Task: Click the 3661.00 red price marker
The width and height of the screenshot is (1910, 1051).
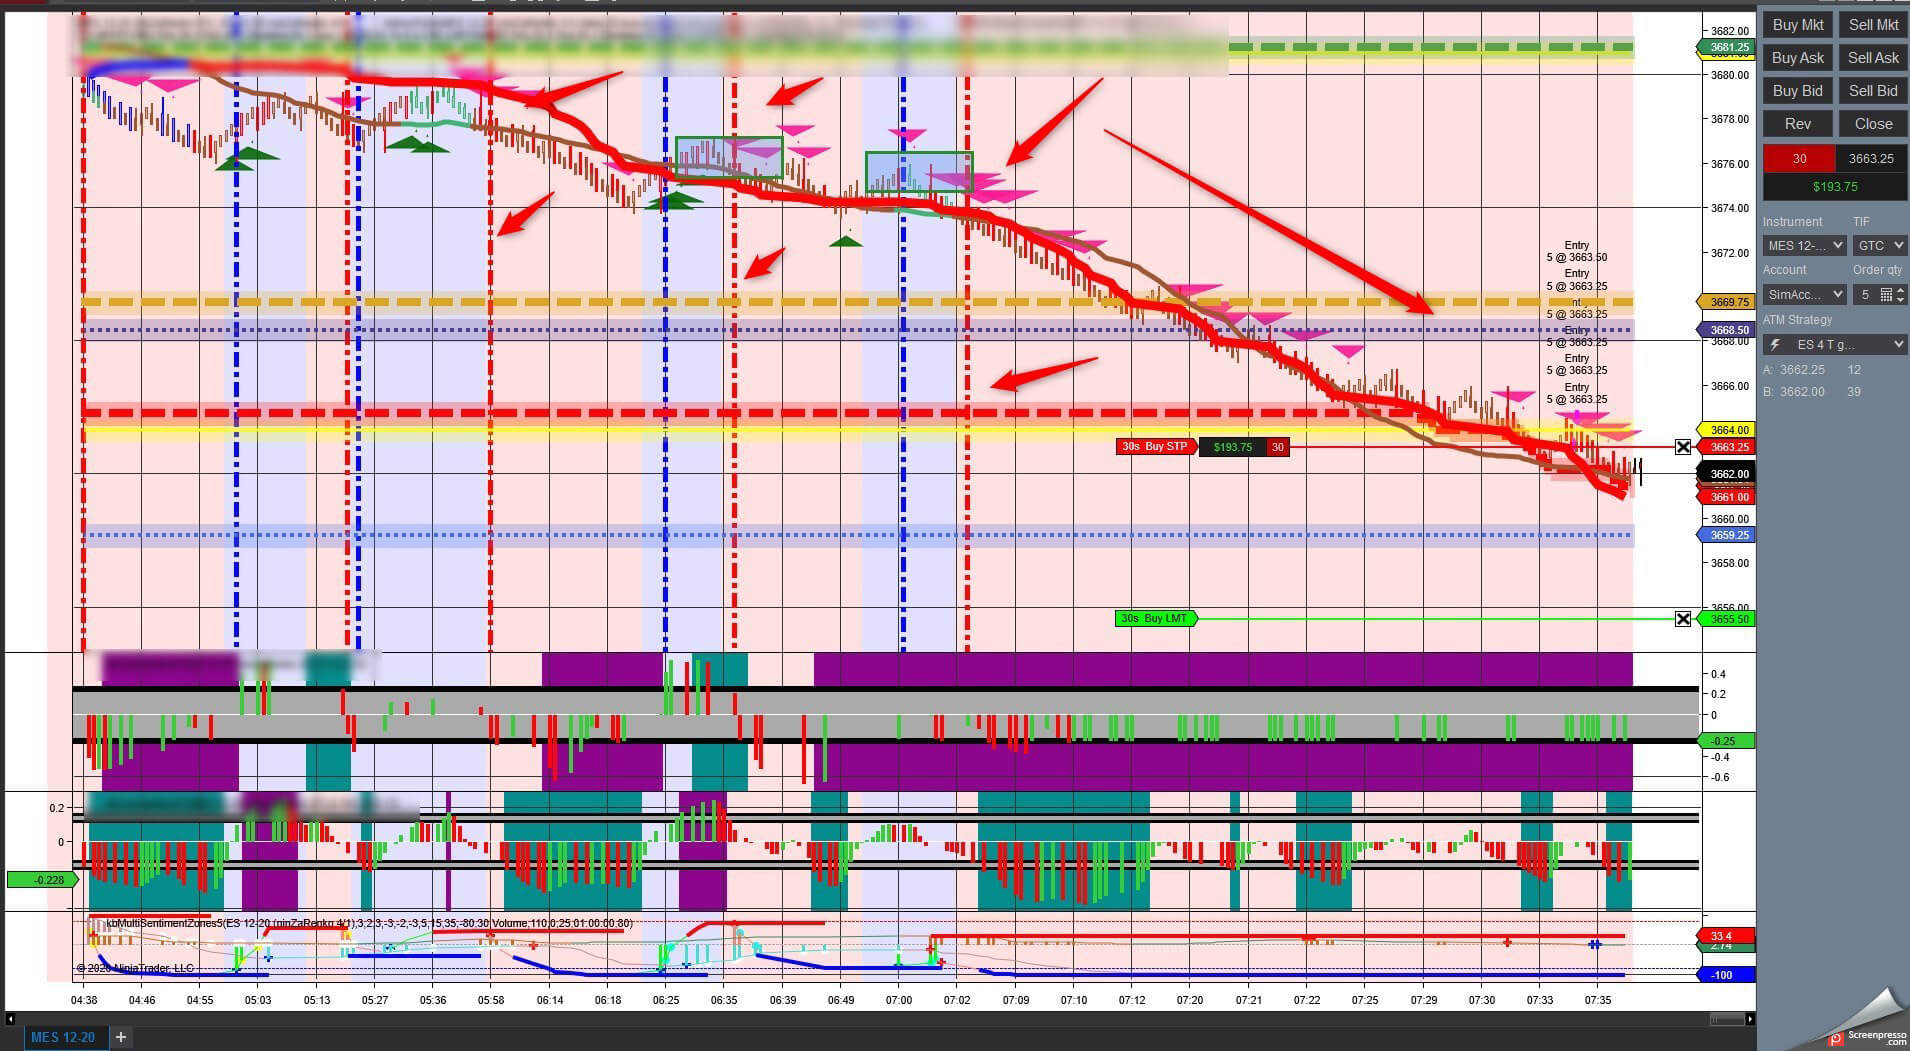Action: coord(1728,497)
